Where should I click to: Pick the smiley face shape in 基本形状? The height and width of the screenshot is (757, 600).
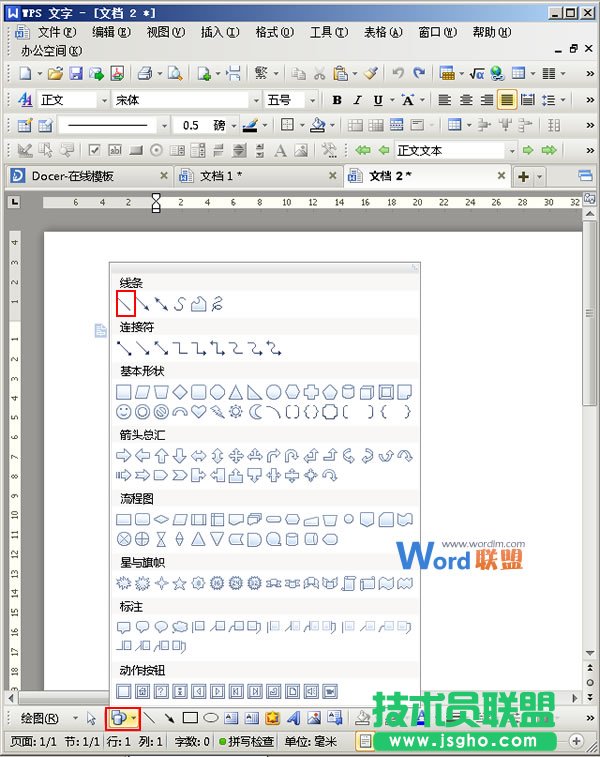click(124, 411)
